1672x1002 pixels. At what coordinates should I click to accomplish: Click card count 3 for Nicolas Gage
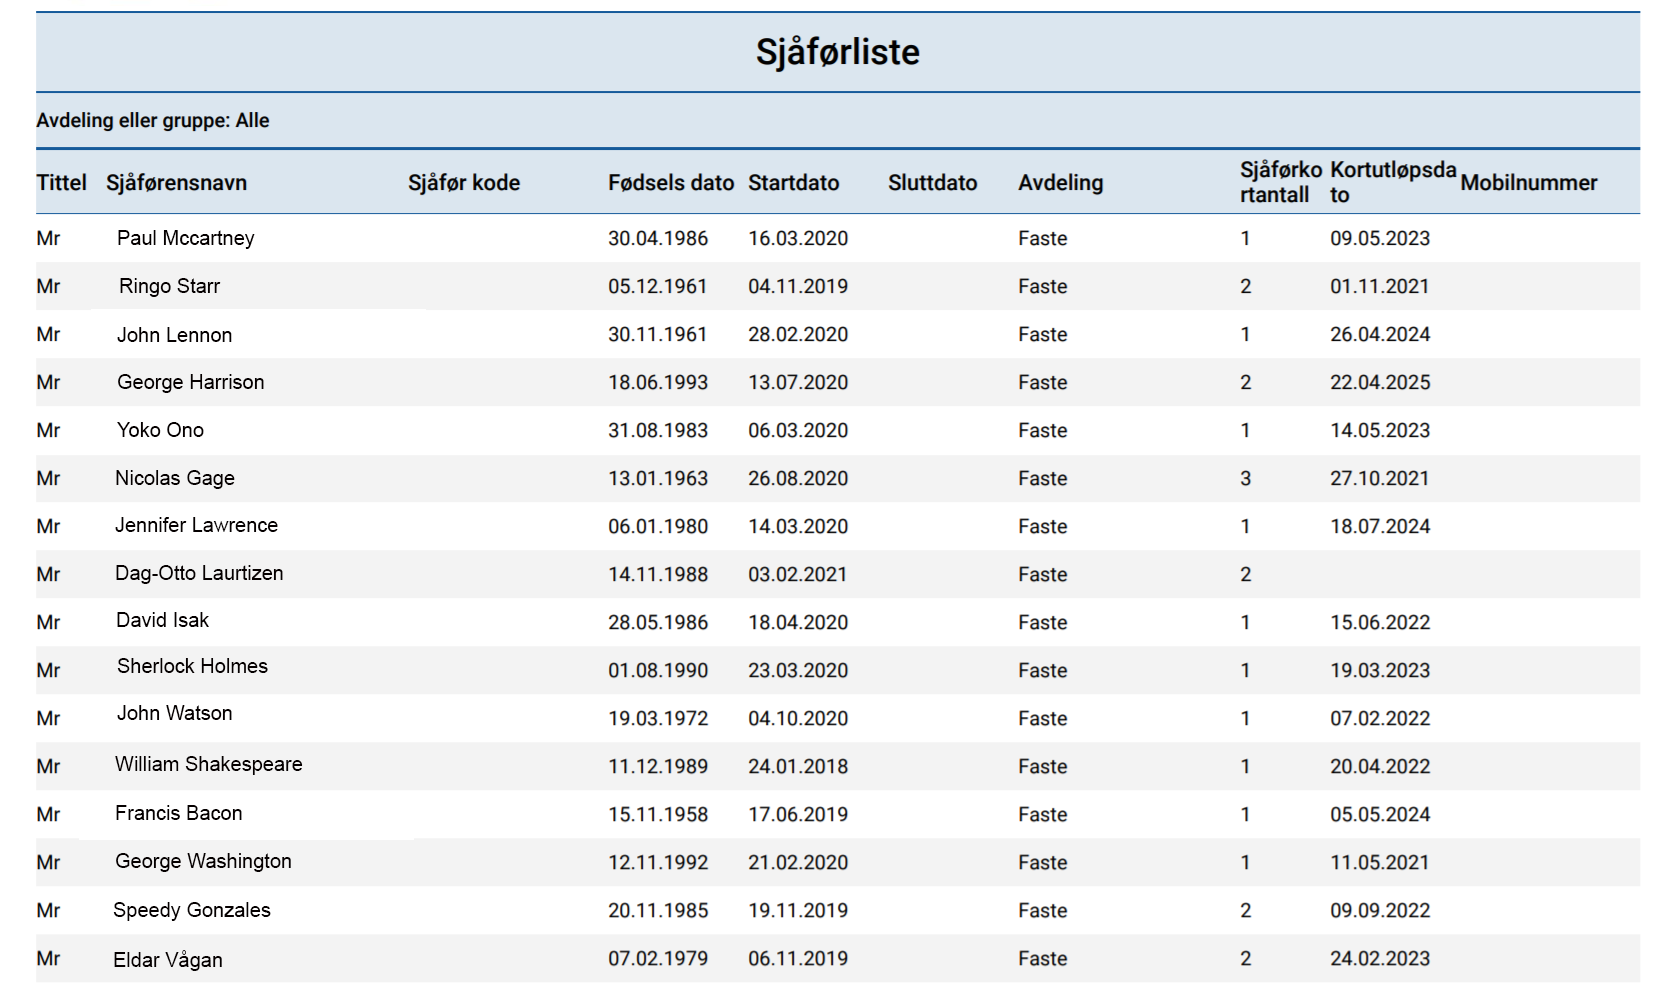(1246, 478)
